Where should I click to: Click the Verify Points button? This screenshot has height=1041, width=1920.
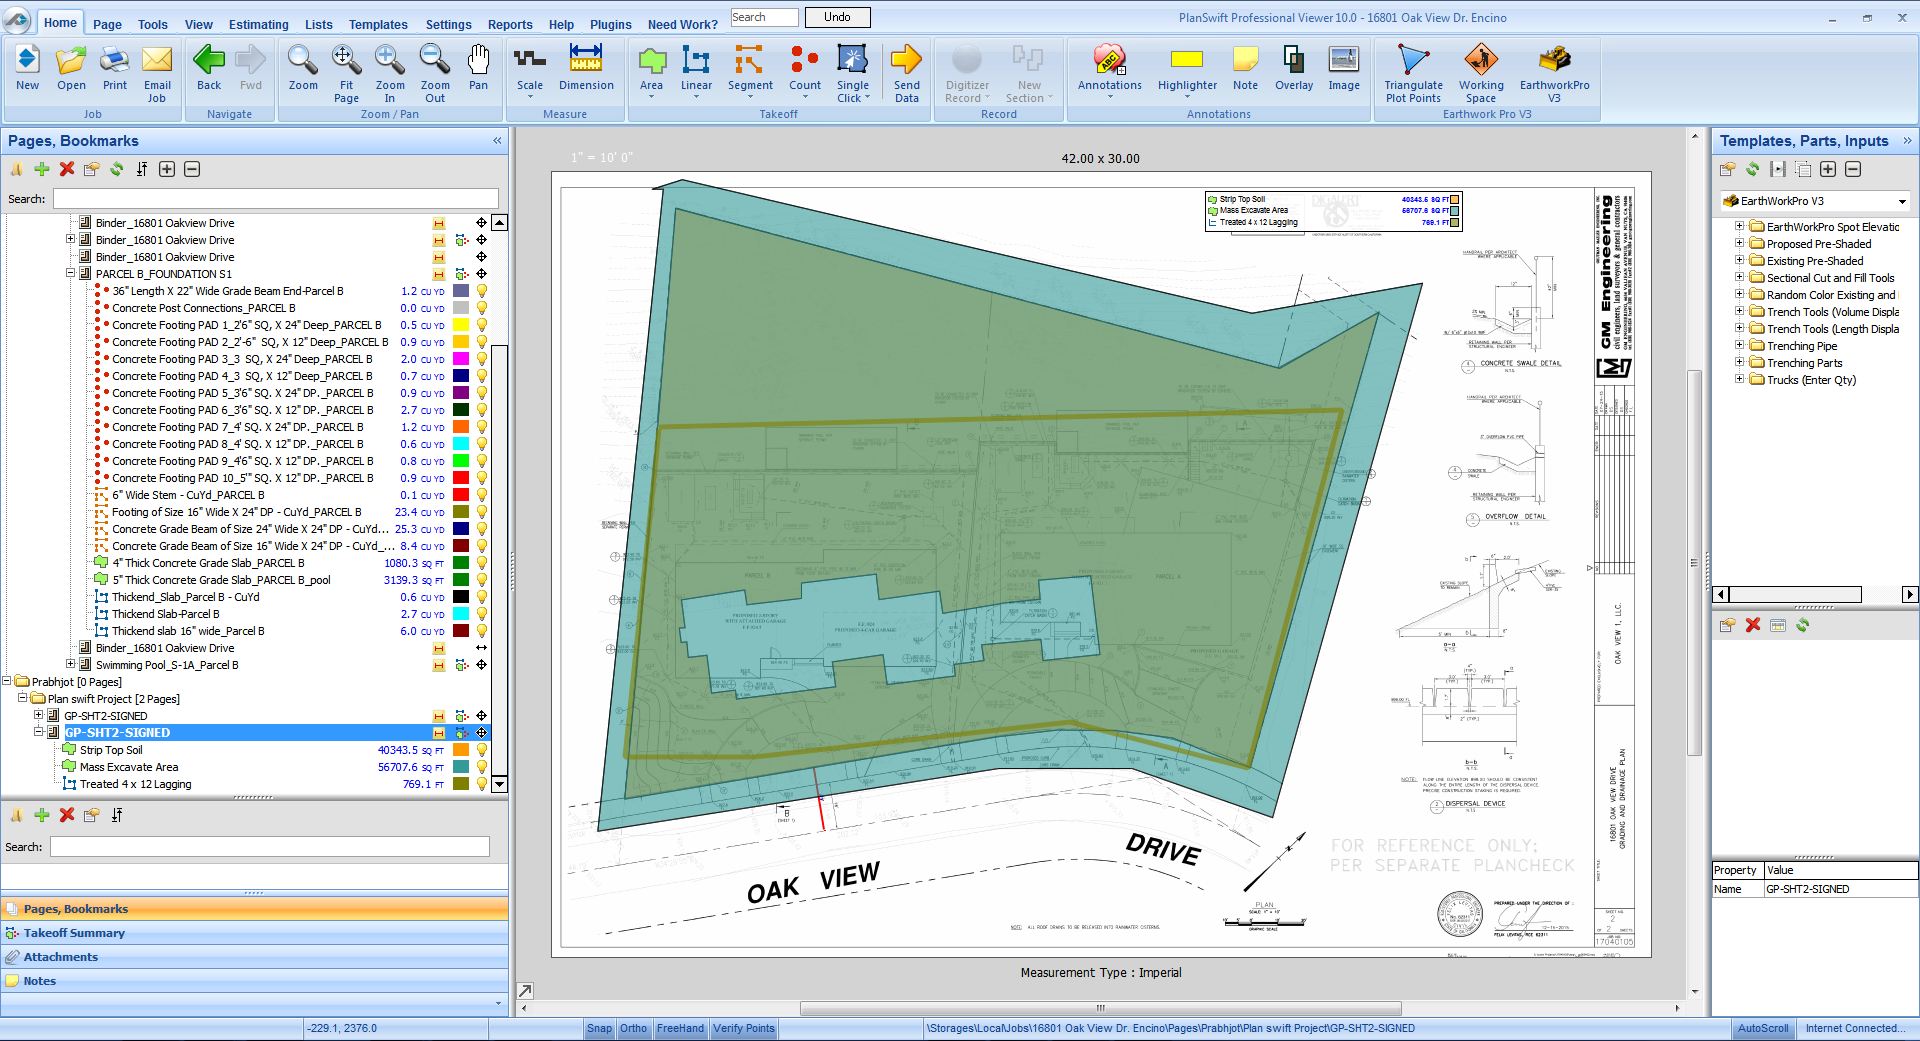click(743, 1028)
